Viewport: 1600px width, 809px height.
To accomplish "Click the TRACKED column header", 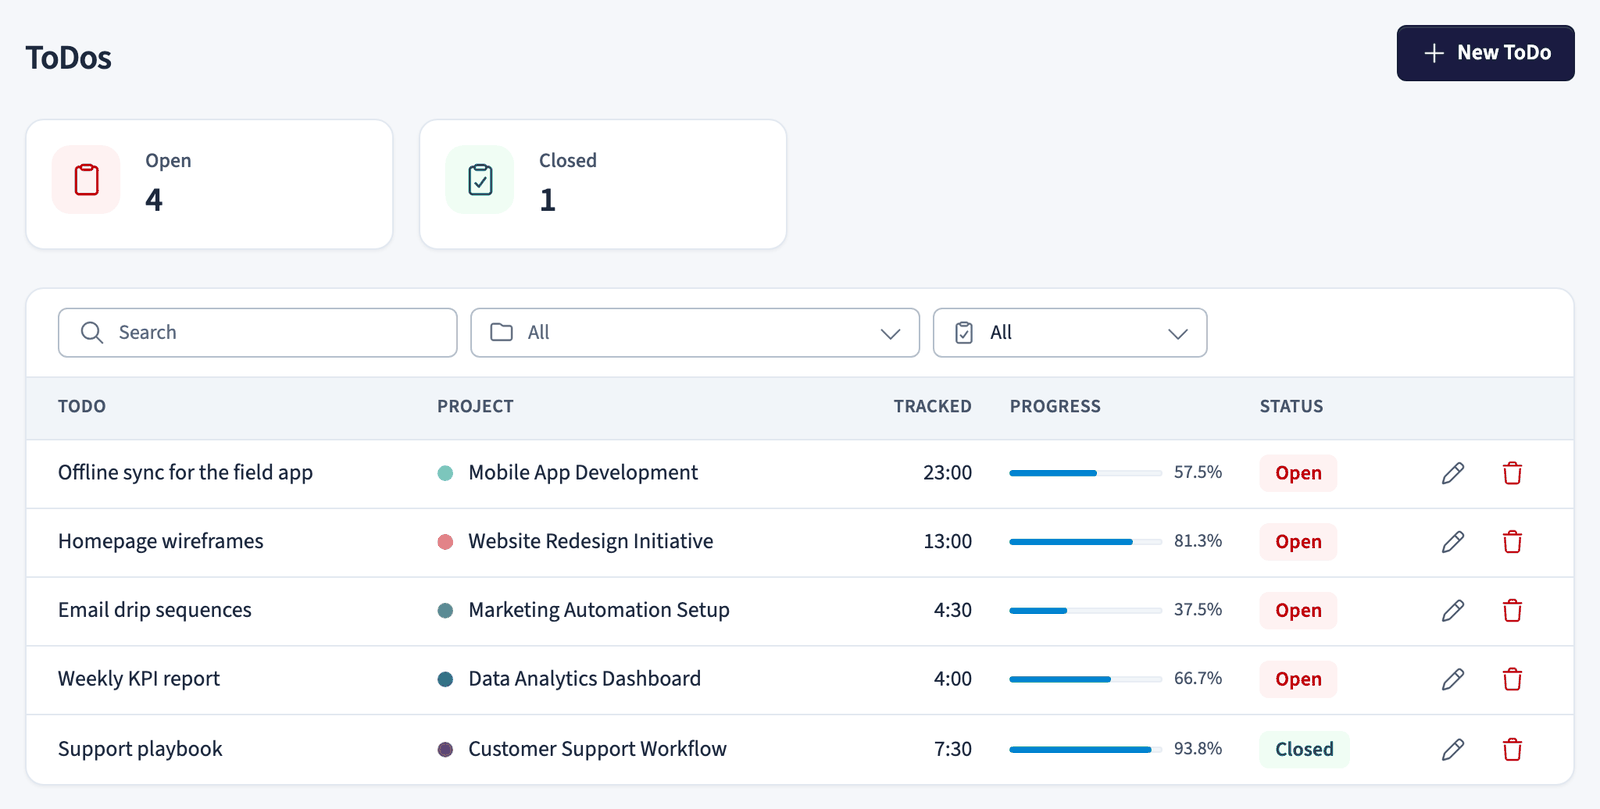I will coord(933,407).
